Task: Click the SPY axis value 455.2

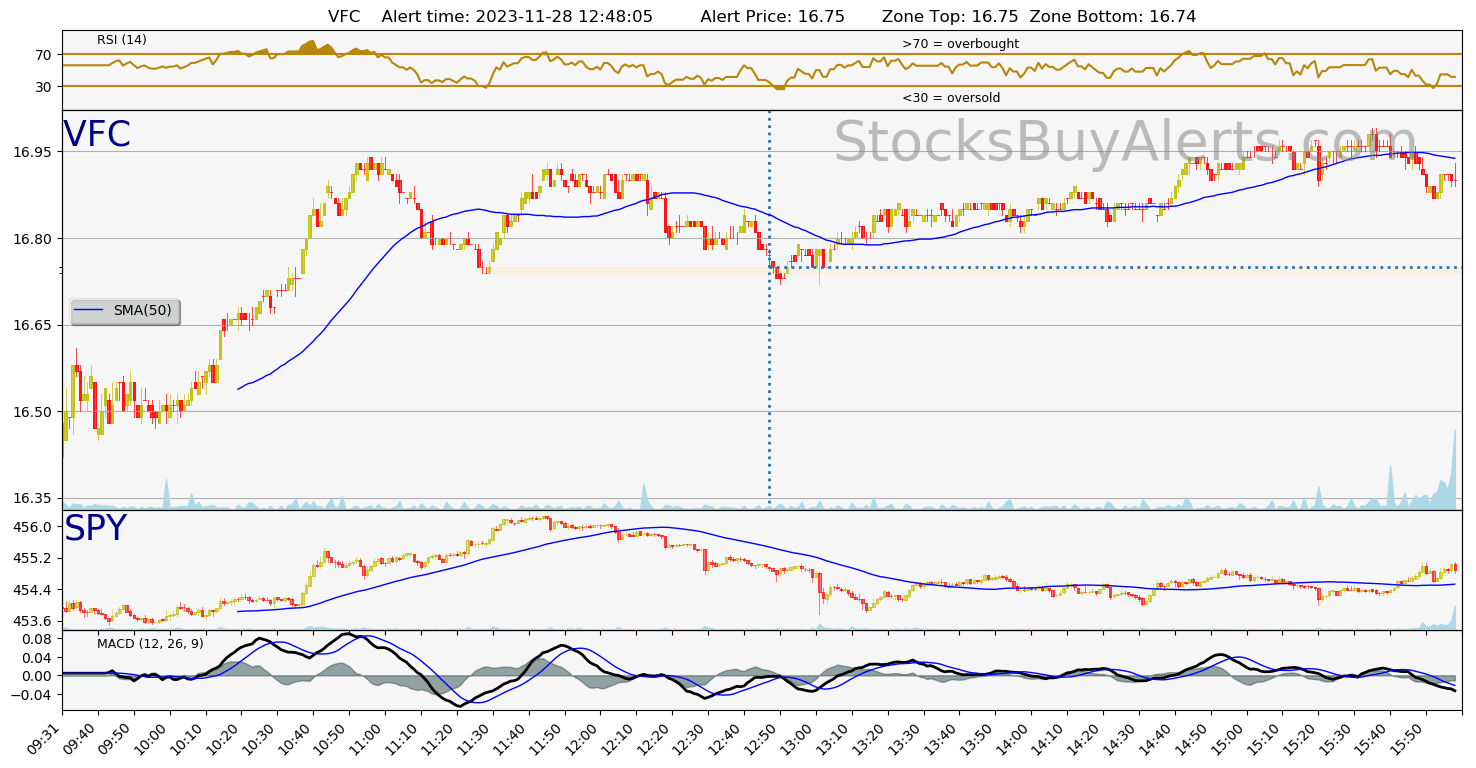Action: 34,558
